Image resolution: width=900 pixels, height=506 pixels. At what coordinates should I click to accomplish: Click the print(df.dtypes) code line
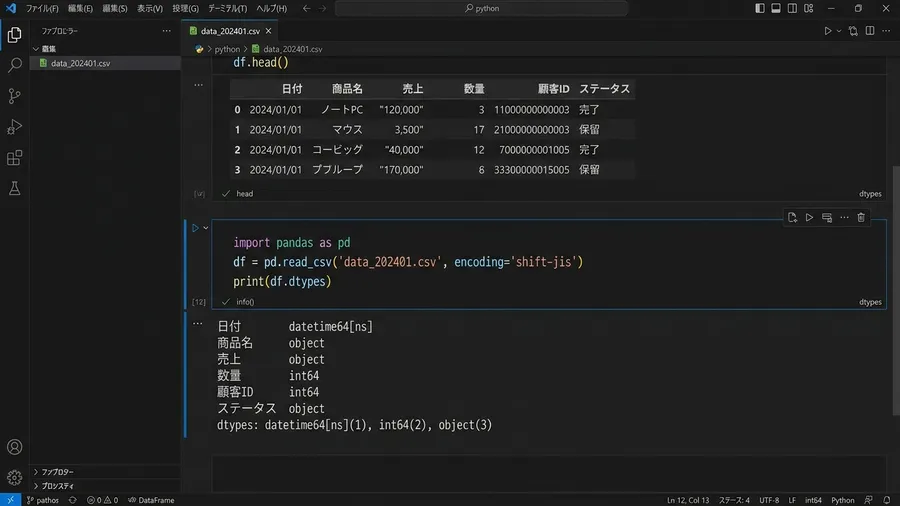click(282, 281)
